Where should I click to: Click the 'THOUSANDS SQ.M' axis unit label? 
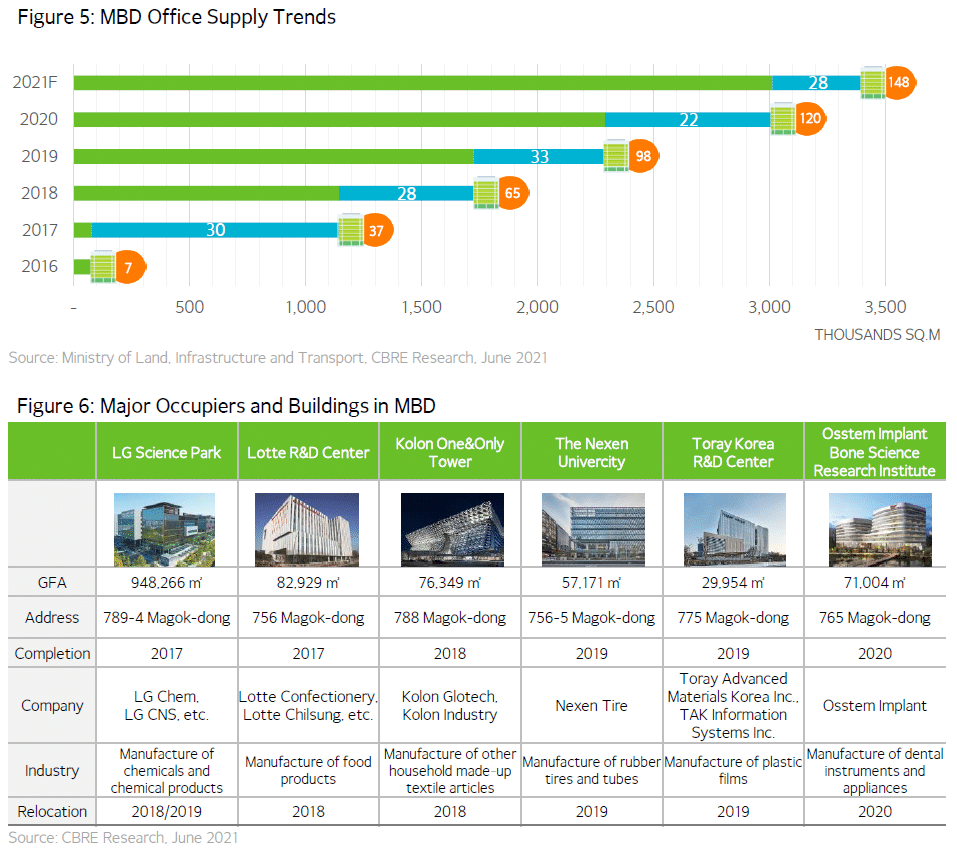coord(877,334)
